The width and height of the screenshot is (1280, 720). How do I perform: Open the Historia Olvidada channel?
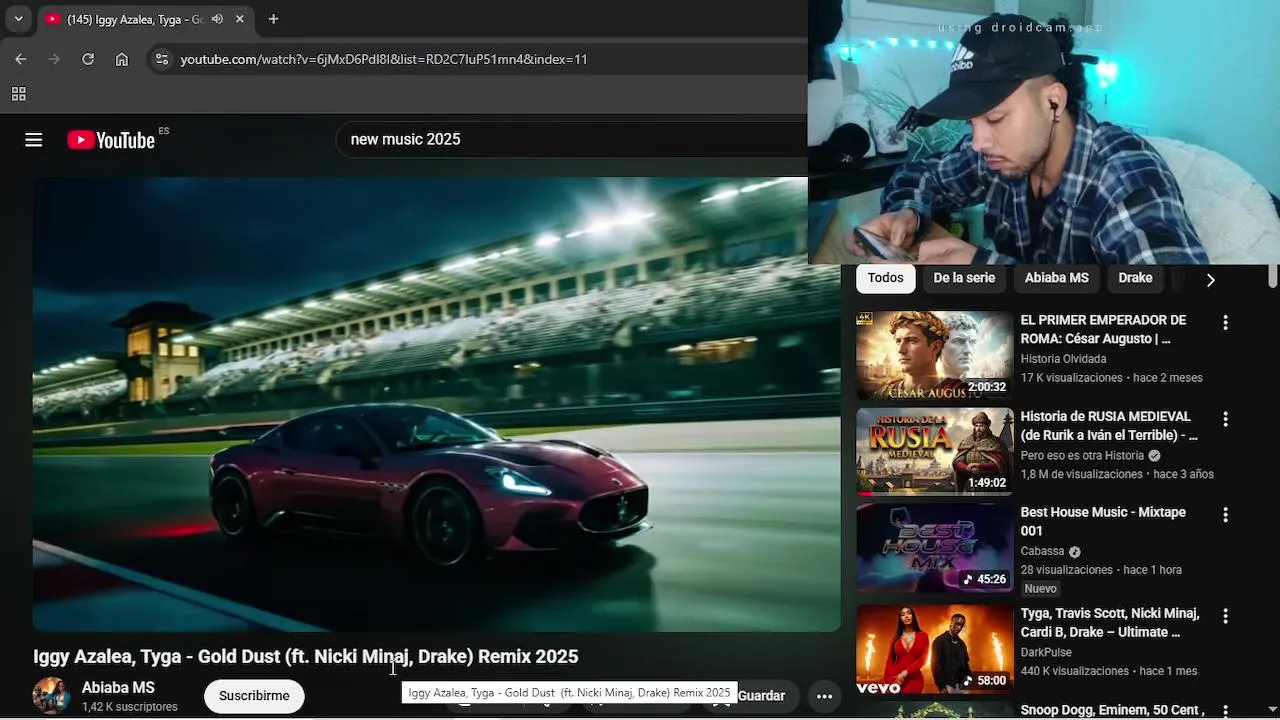tap(1063, 359)
